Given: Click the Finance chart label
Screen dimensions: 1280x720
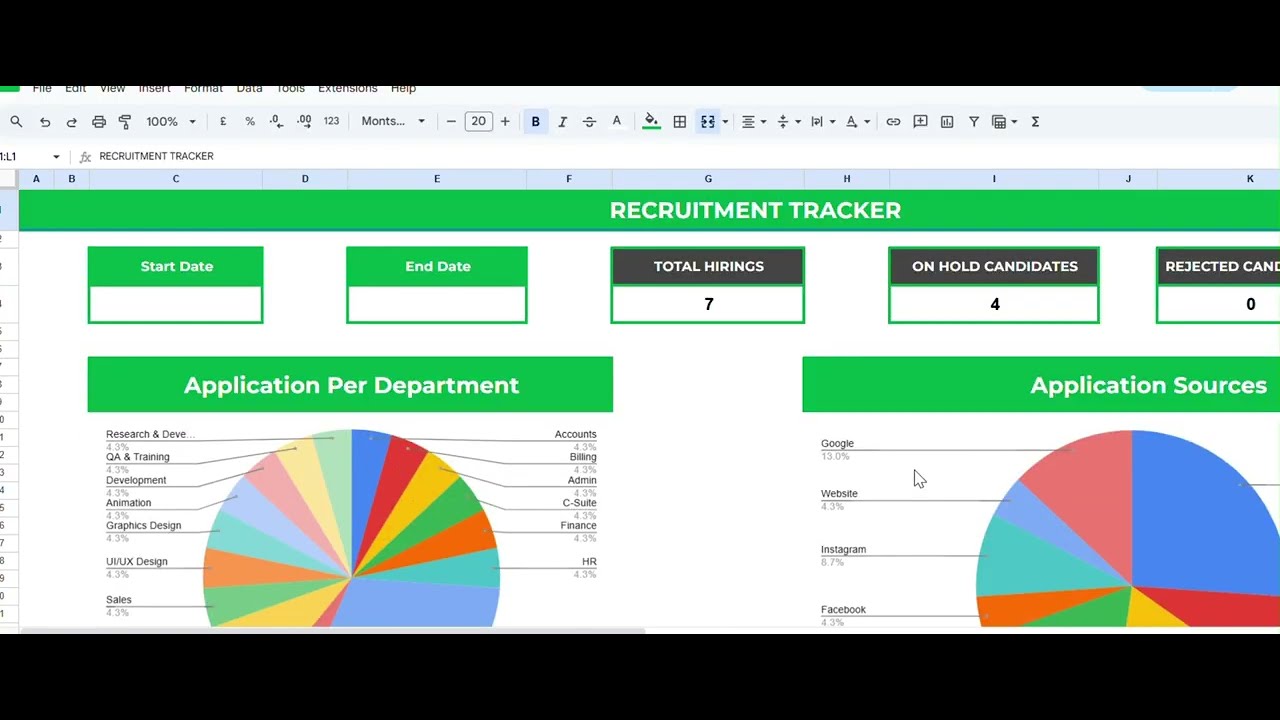Looking at the screenshot, I should [578, 525].
